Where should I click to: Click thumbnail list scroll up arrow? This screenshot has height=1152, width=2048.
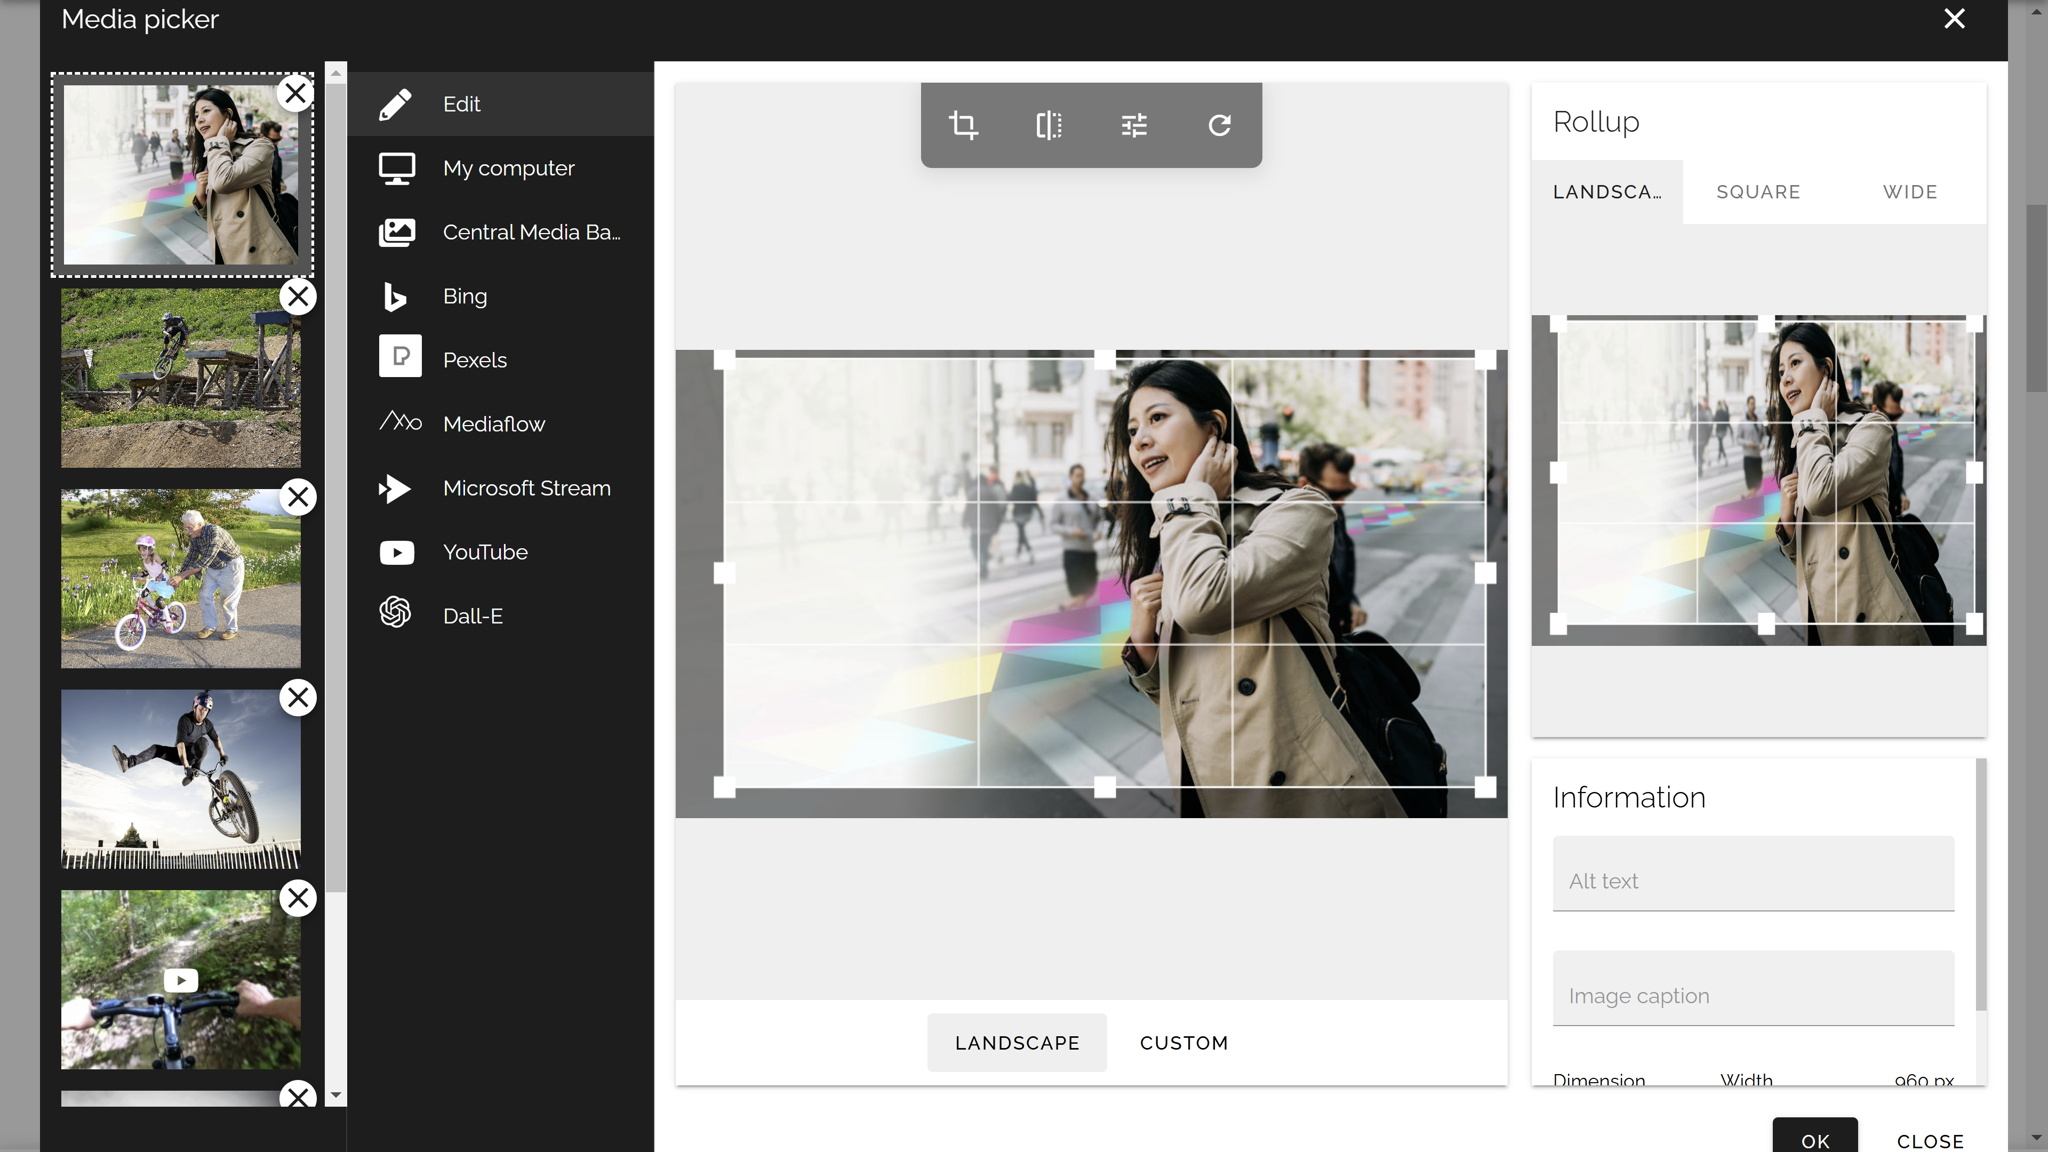pyautogui.click(x=336, y=73)
